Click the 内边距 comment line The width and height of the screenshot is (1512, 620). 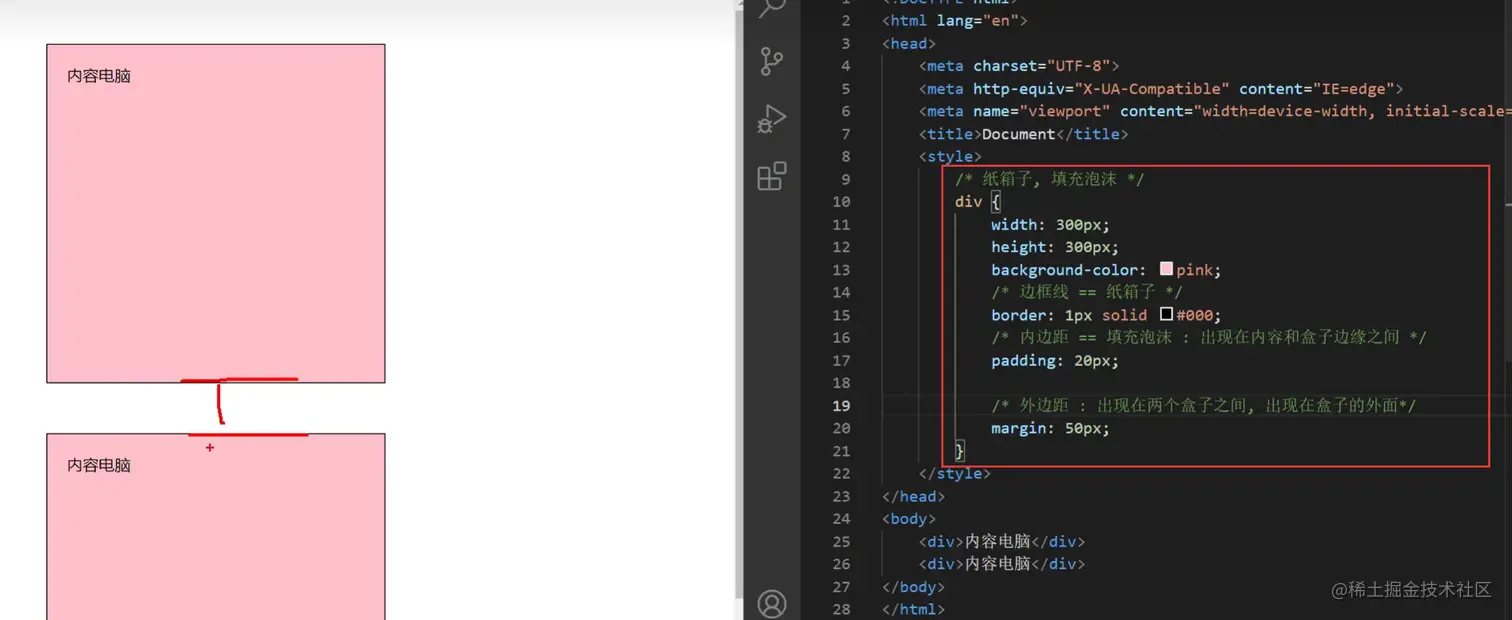pos(1209,337)
